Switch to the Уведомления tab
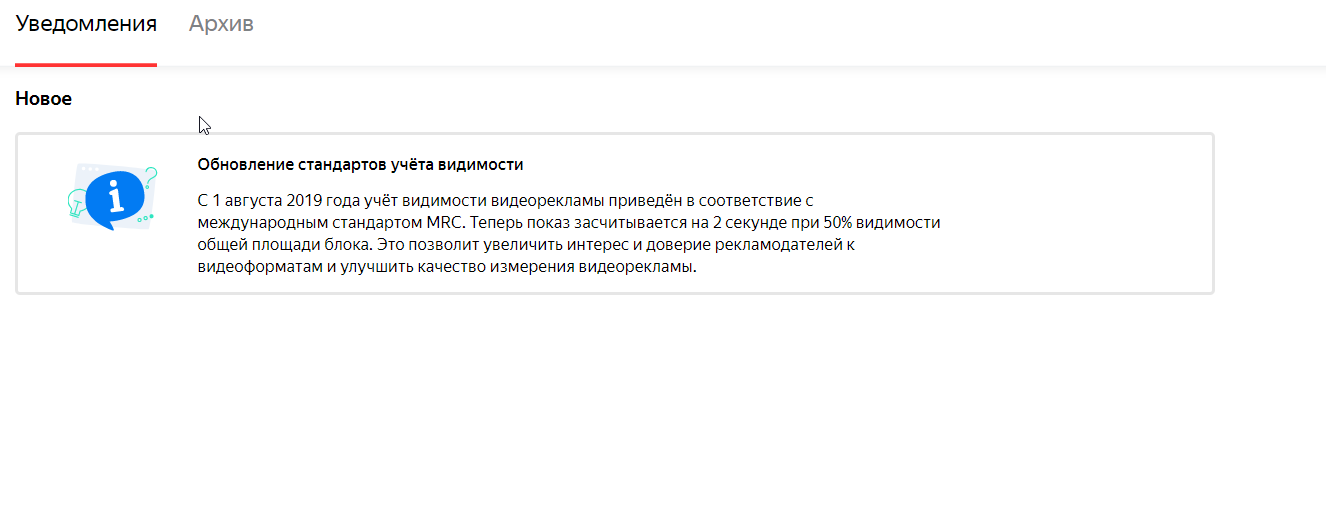The height and width of the screenshot is (518, 1326). tap(86, 24)
